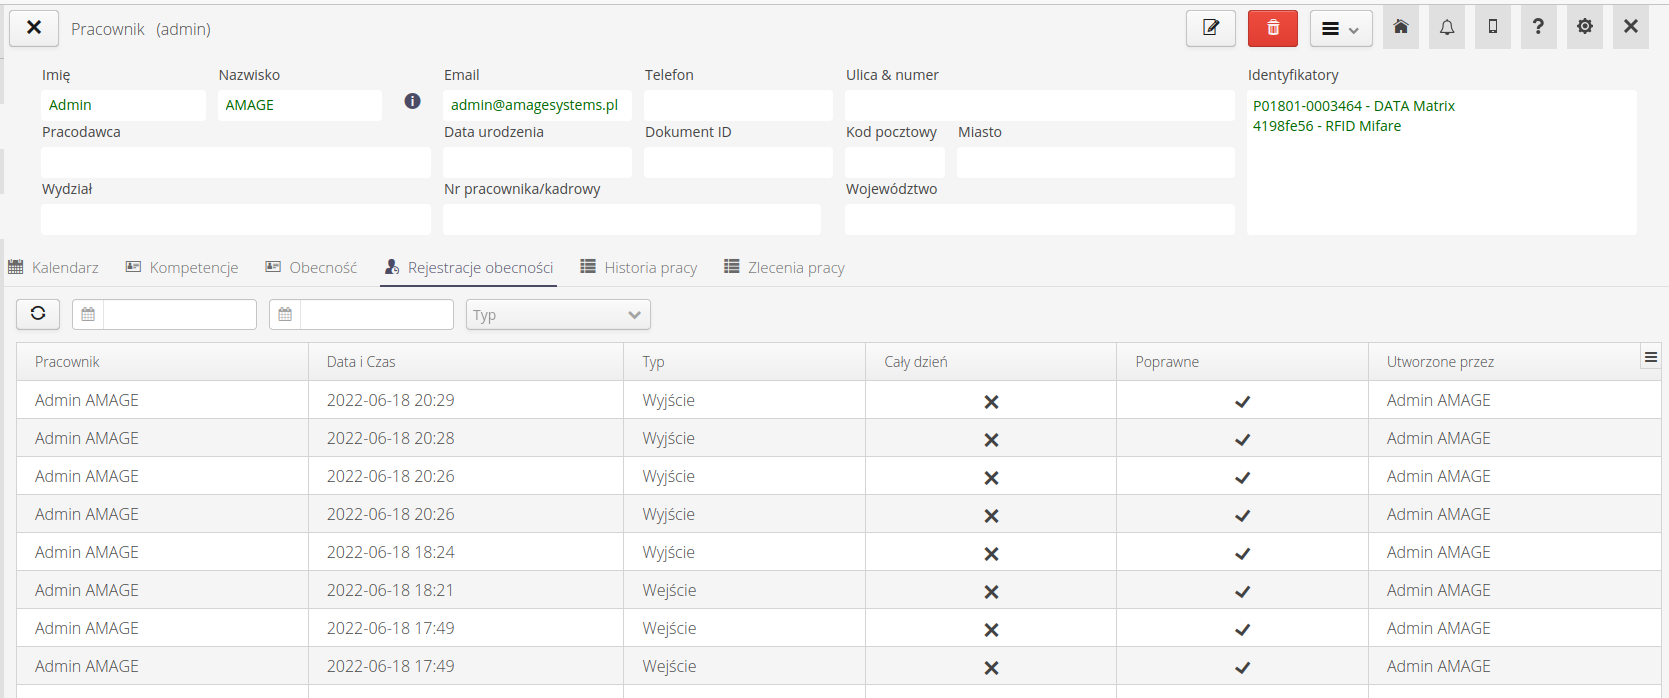
Task: Click the second date filter input field
Action: coord(376,315)
